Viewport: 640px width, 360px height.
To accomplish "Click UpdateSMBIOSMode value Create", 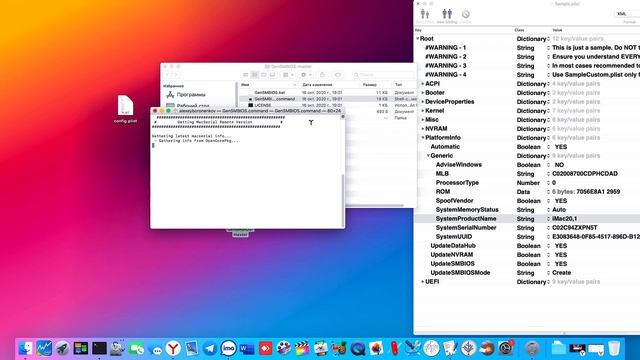I will (562, 273).
